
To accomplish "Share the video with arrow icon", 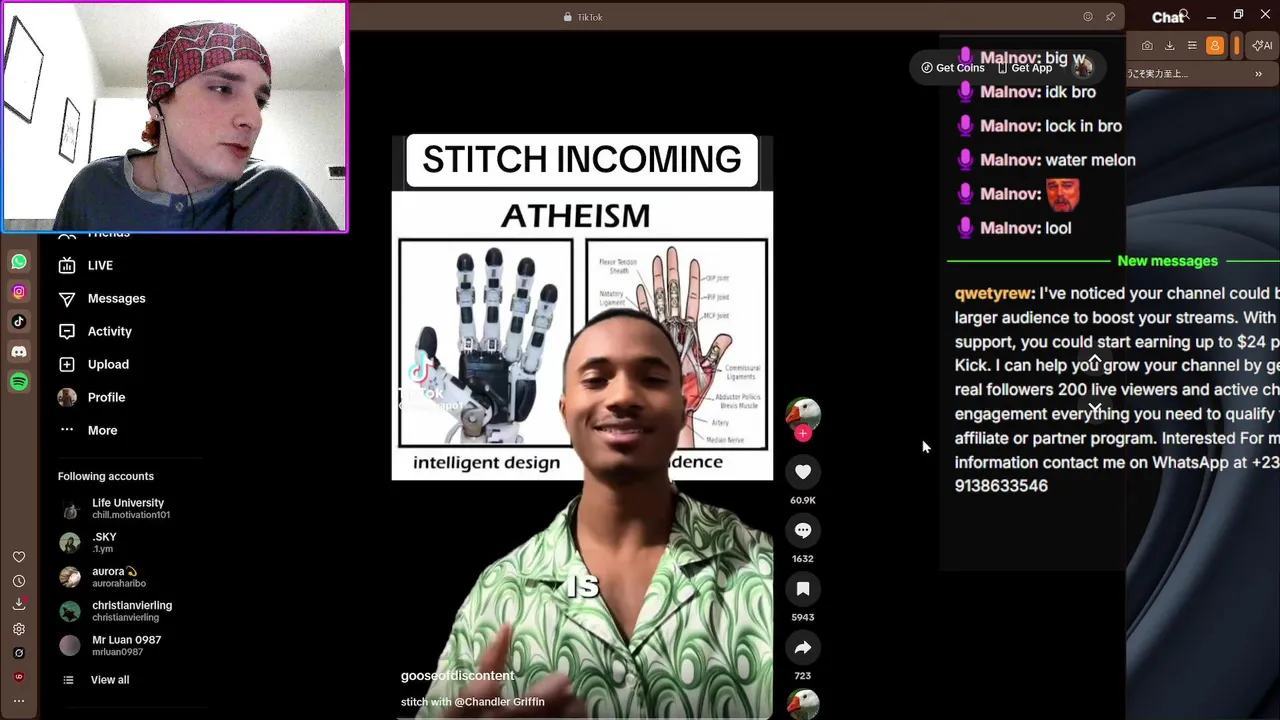I will pos(803,648).
